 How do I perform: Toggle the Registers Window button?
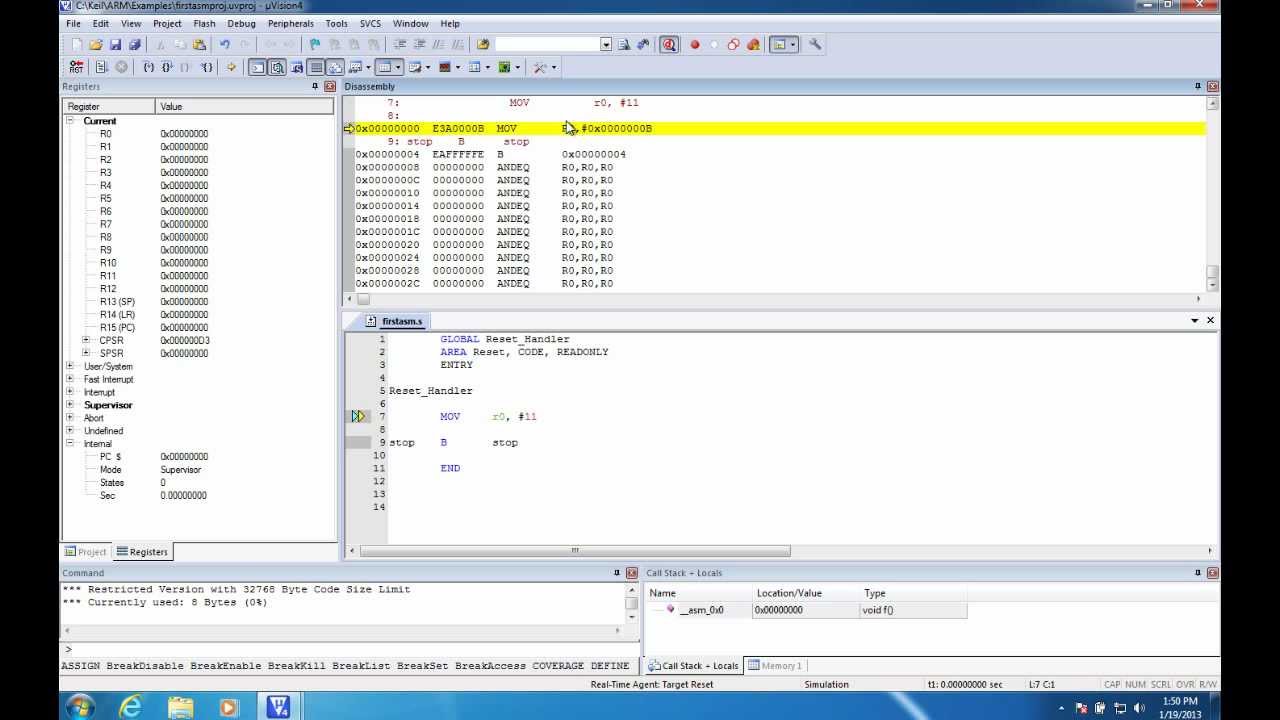click(x=316, y=67)
